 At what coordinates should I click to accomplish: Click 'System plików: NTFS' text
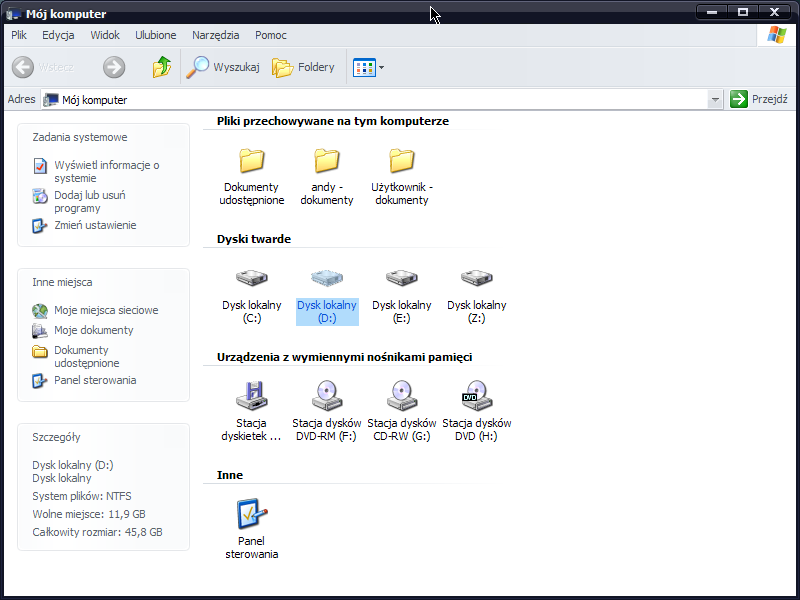(82, 496)
